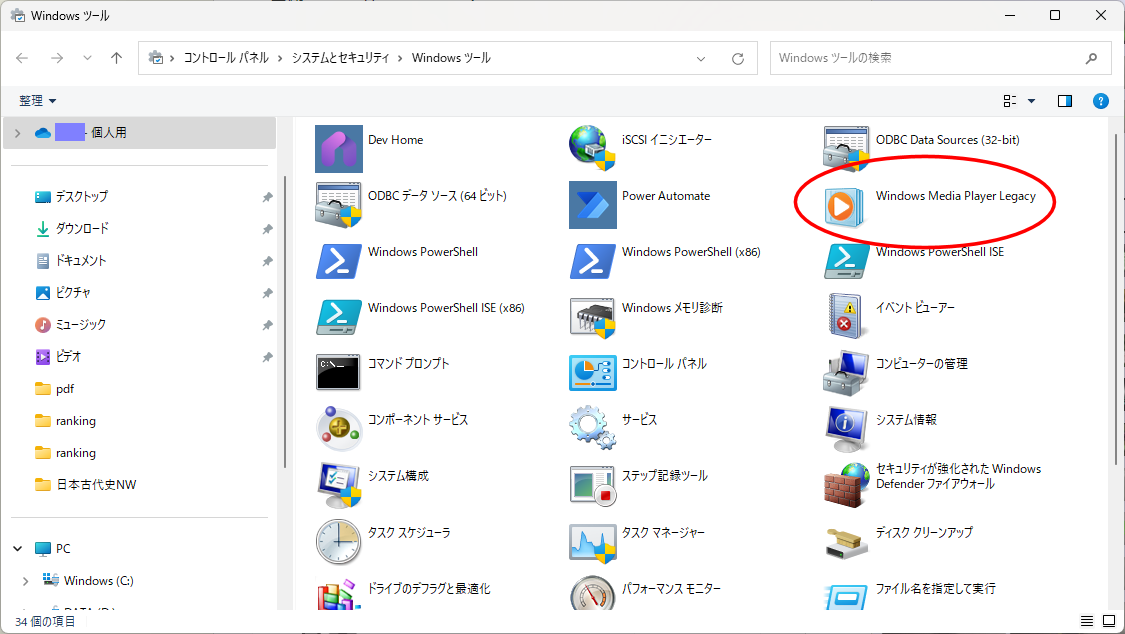
Task: Expand the Windows (C:) drive node
Action: click(x=26, y=581)
